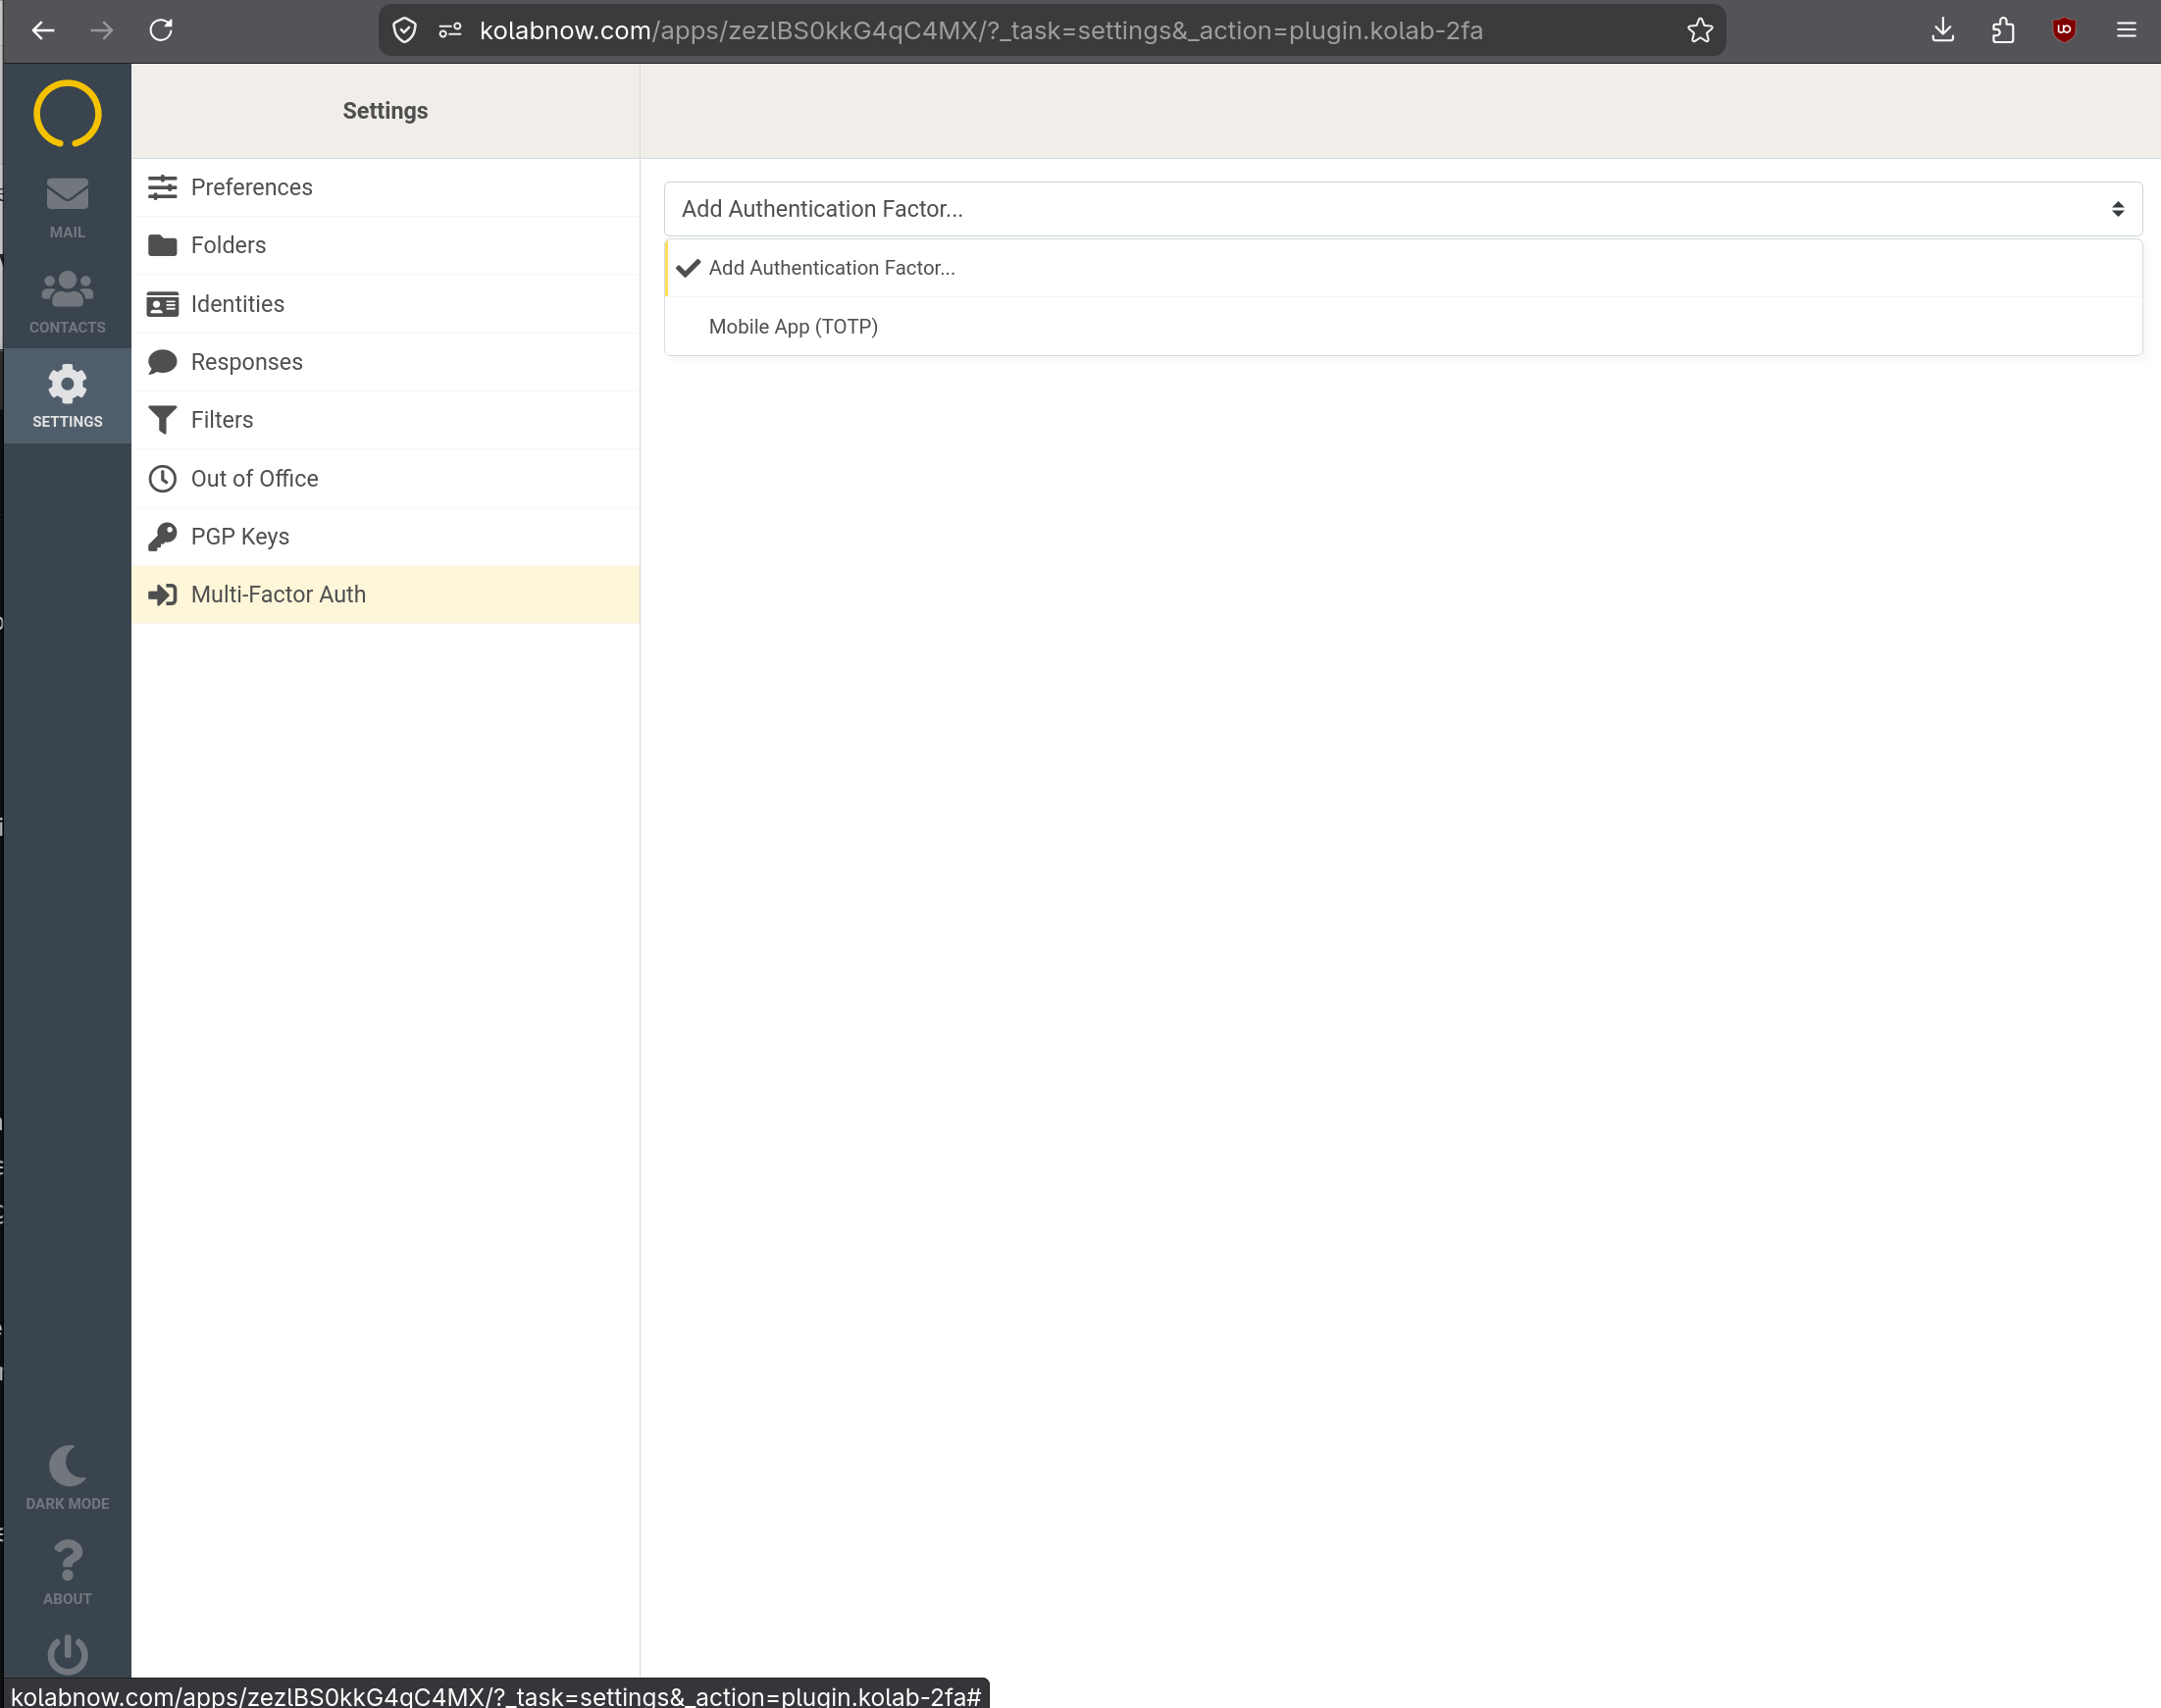Open Preferences settings section
This screenshot has width=2161, height=1708.
coord(251,187)
